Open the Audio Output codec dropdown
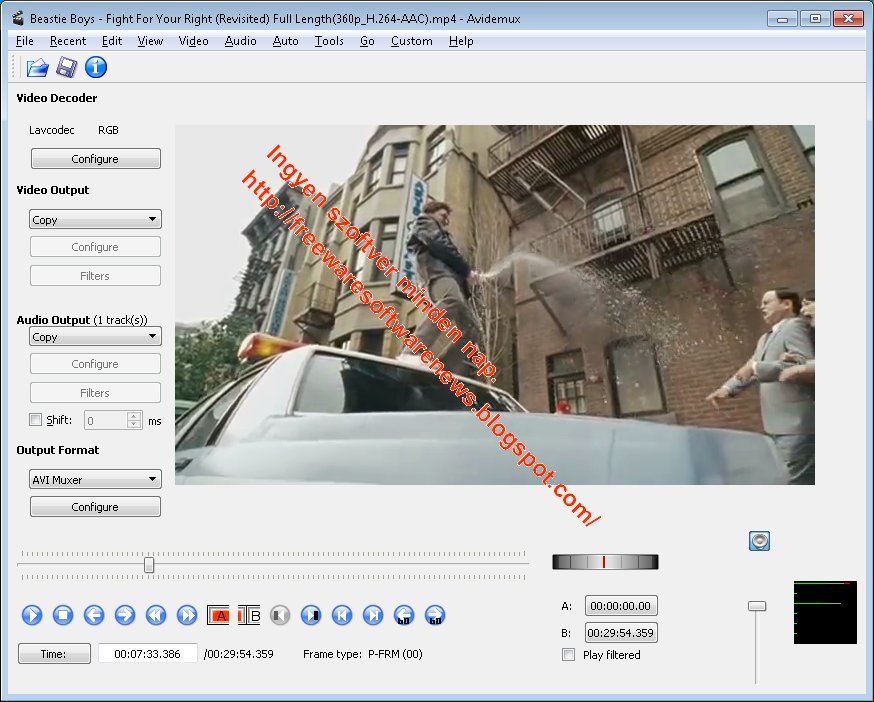Viewport: 874px width, 702px height. pos(95,336)
